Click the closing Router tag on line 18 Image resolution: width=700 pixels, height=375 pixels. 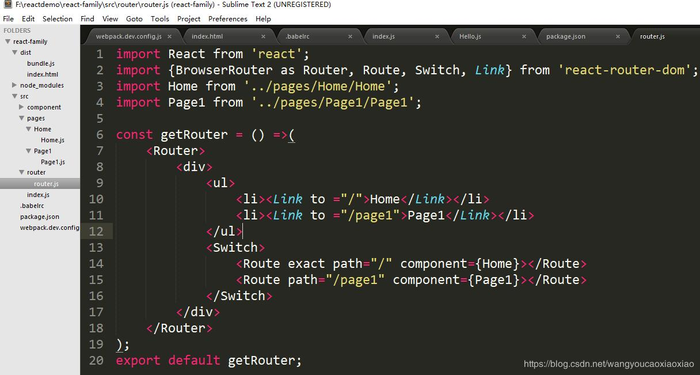(x=179, y=328)
